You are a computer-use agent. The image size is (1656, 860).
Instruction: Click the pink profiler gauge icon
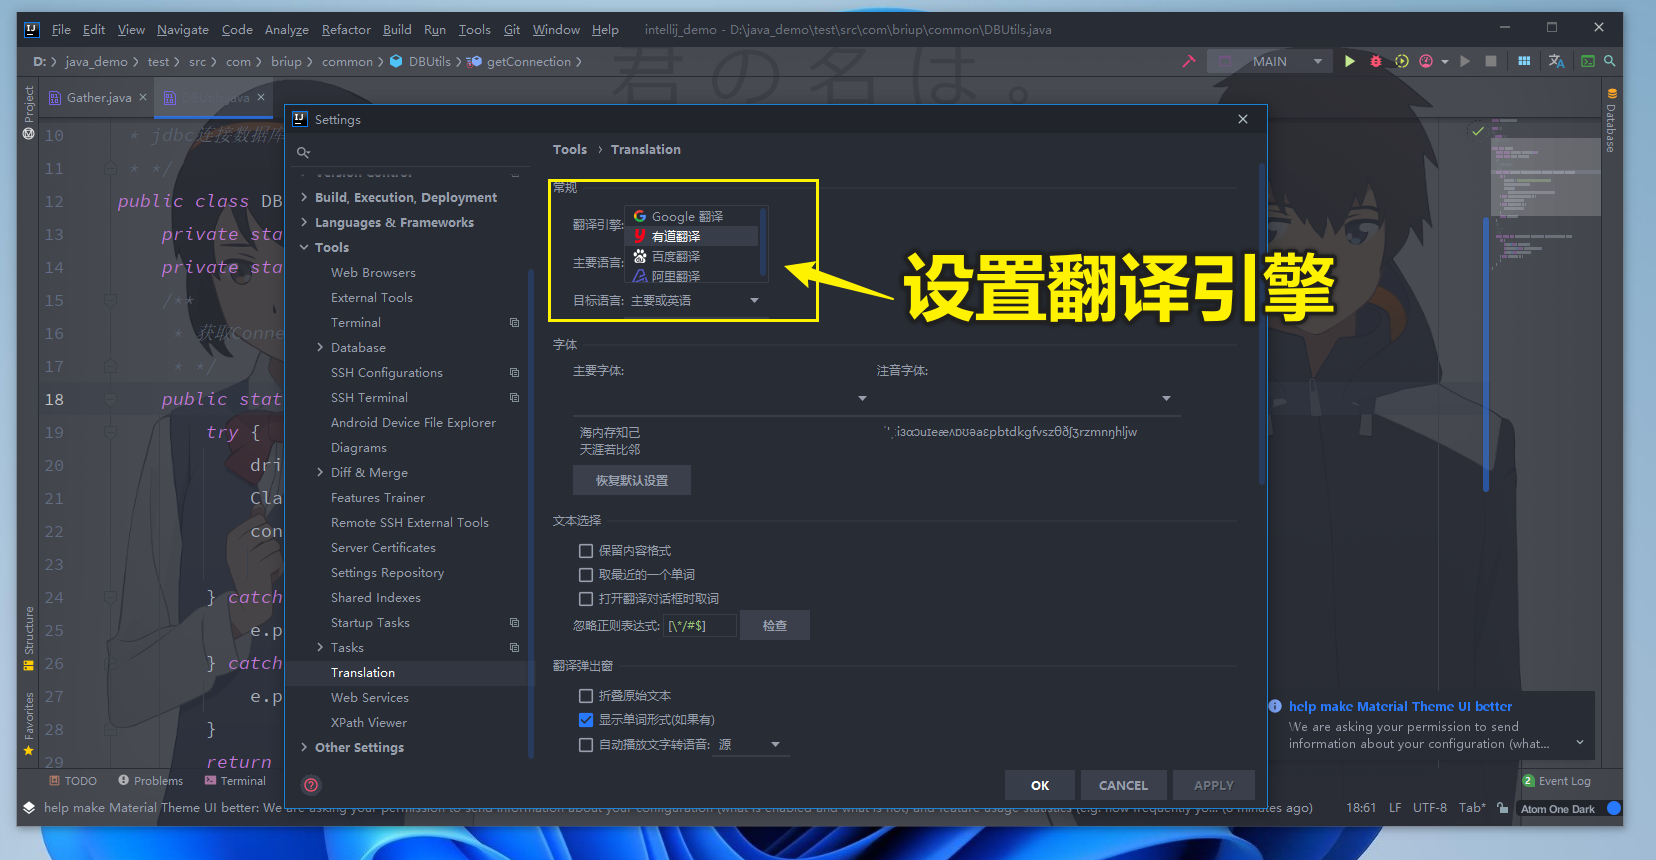click(x=1426, y=61)
